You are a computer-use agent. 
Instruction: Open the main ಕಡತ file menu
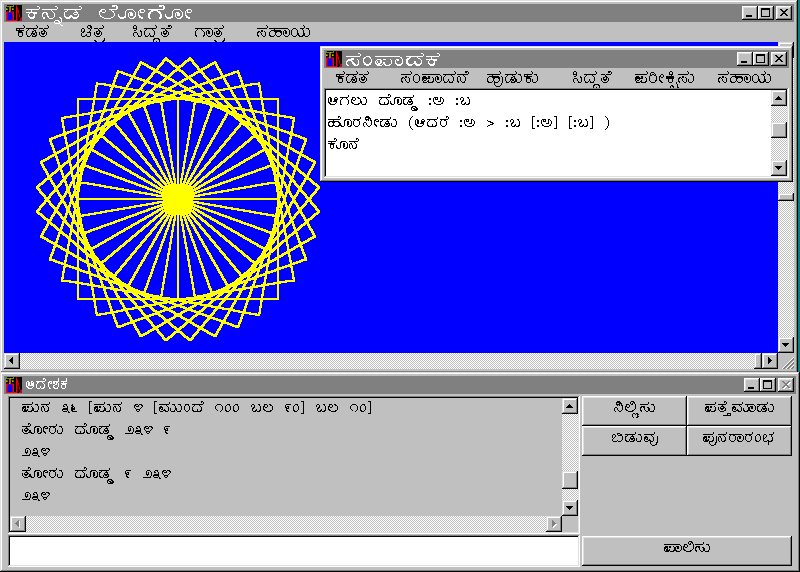(31, 32)
